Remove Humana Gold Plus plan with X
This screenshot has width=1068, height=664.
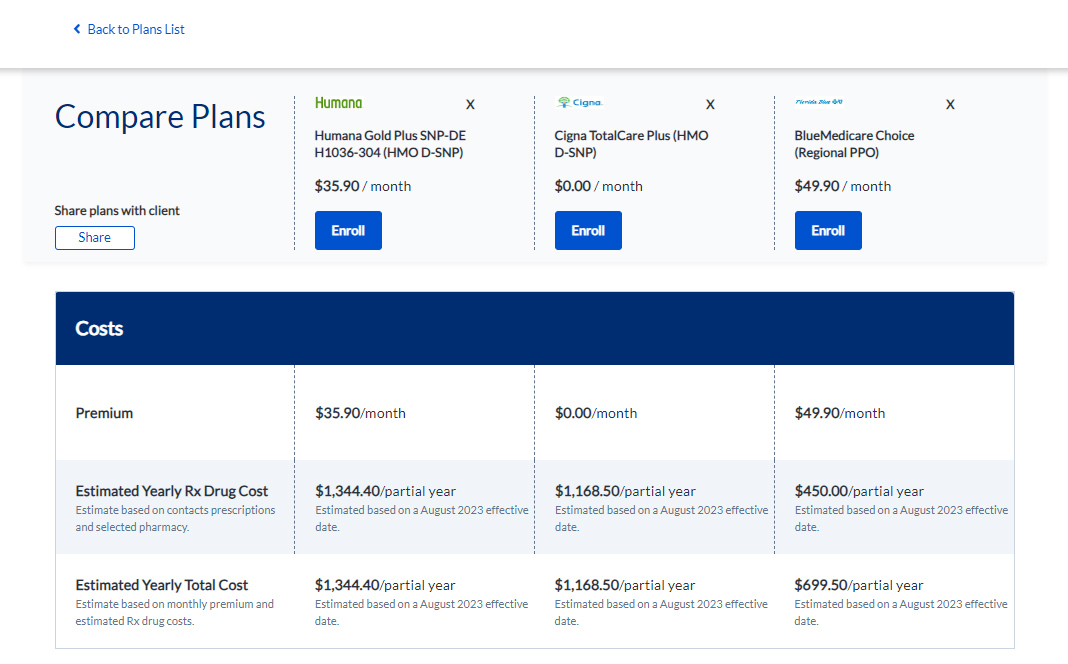point(470,104)
